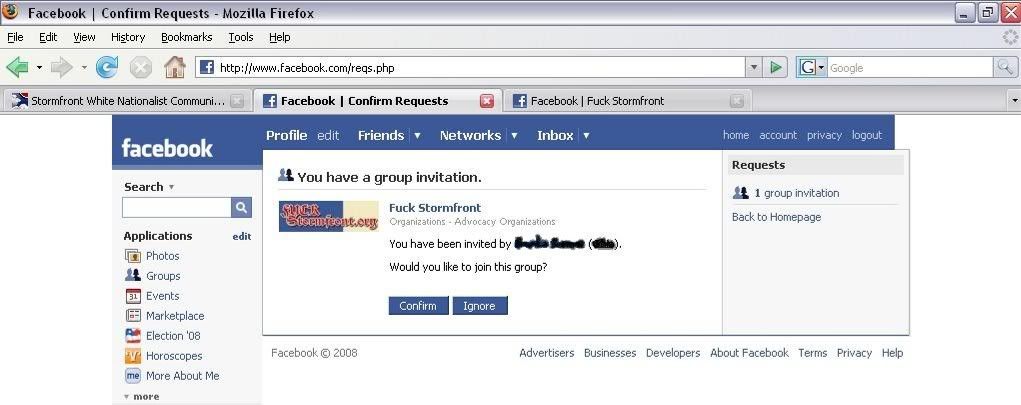This screenshot has height=405, width=1021.
Task: Click the green Go arrow beside address bar
Action: tap(776, 67)
